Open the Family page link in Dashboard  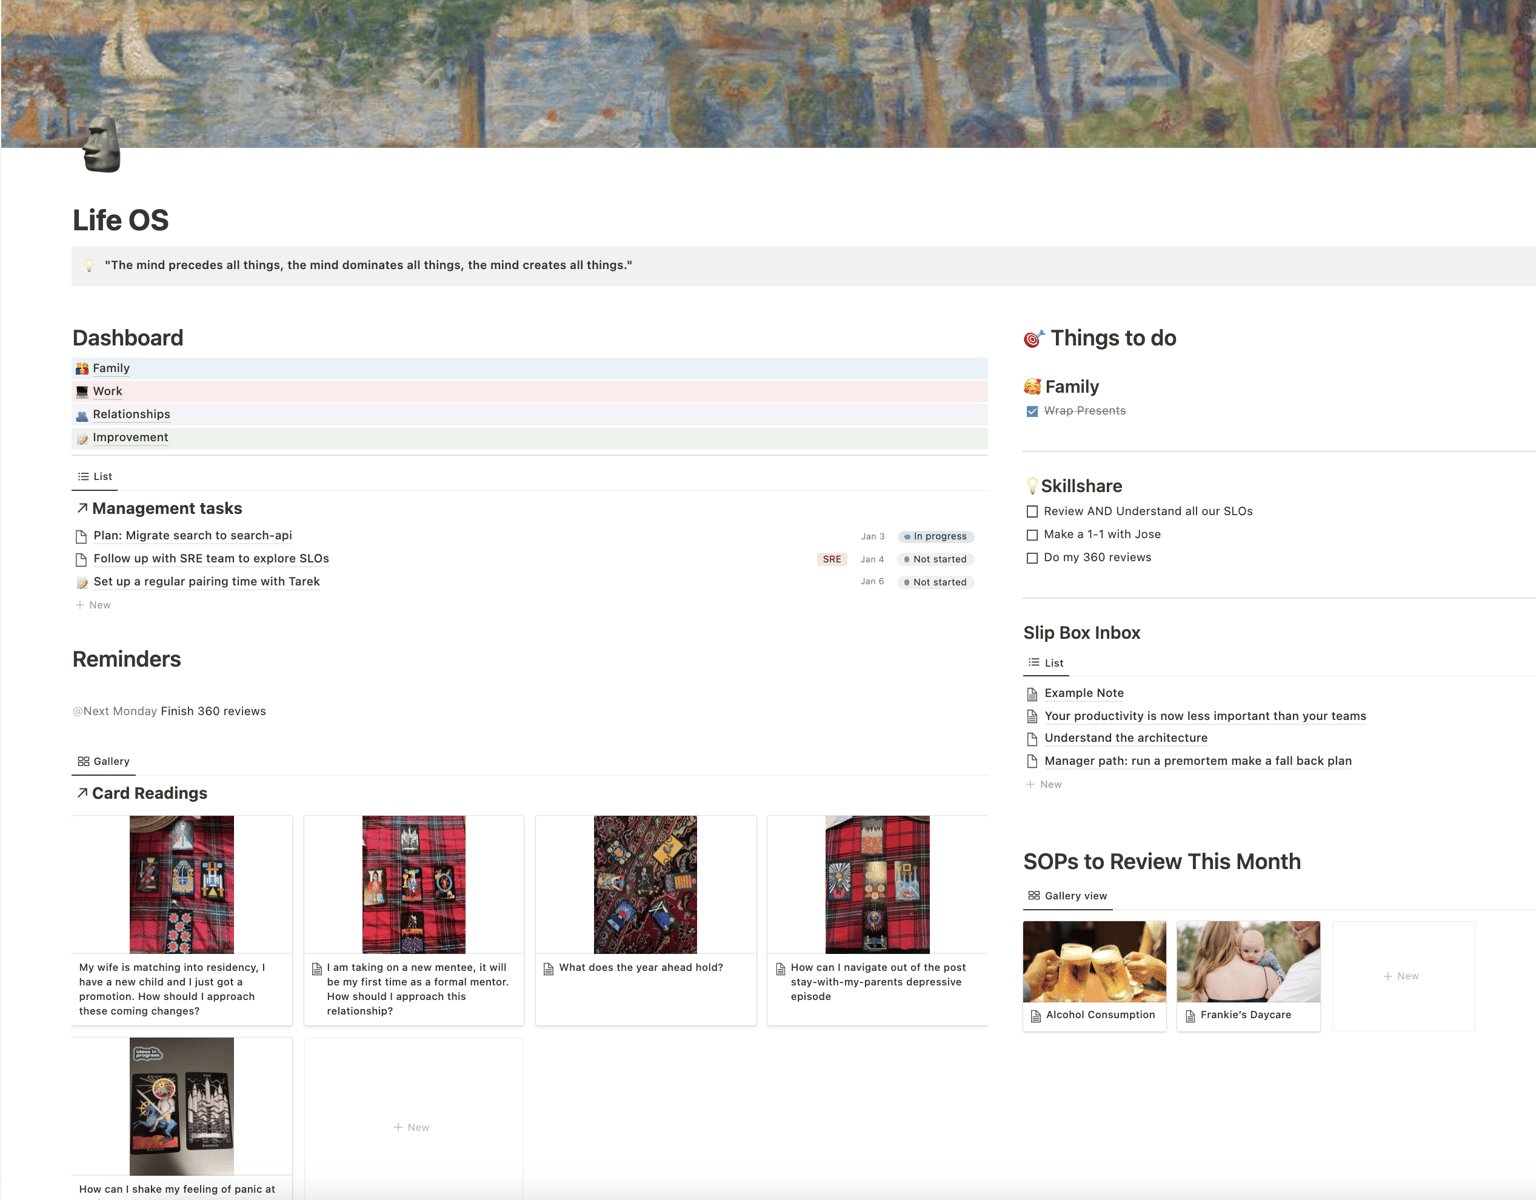tap(111, 369)
